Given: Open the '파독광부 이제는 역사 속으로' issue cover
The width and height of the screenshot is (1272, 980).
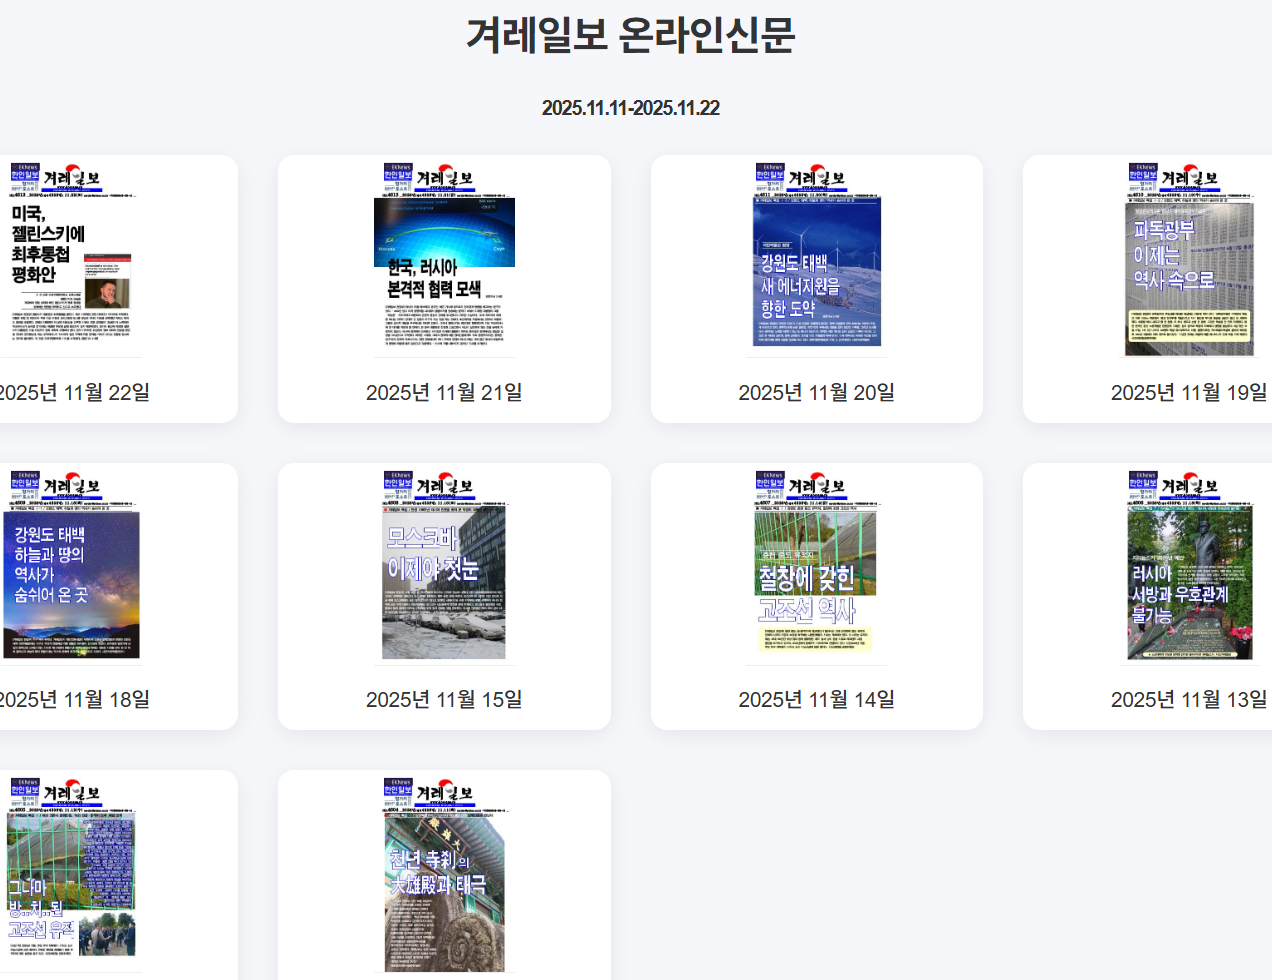Looking at the screenshot, I should tap(1189, 260).
